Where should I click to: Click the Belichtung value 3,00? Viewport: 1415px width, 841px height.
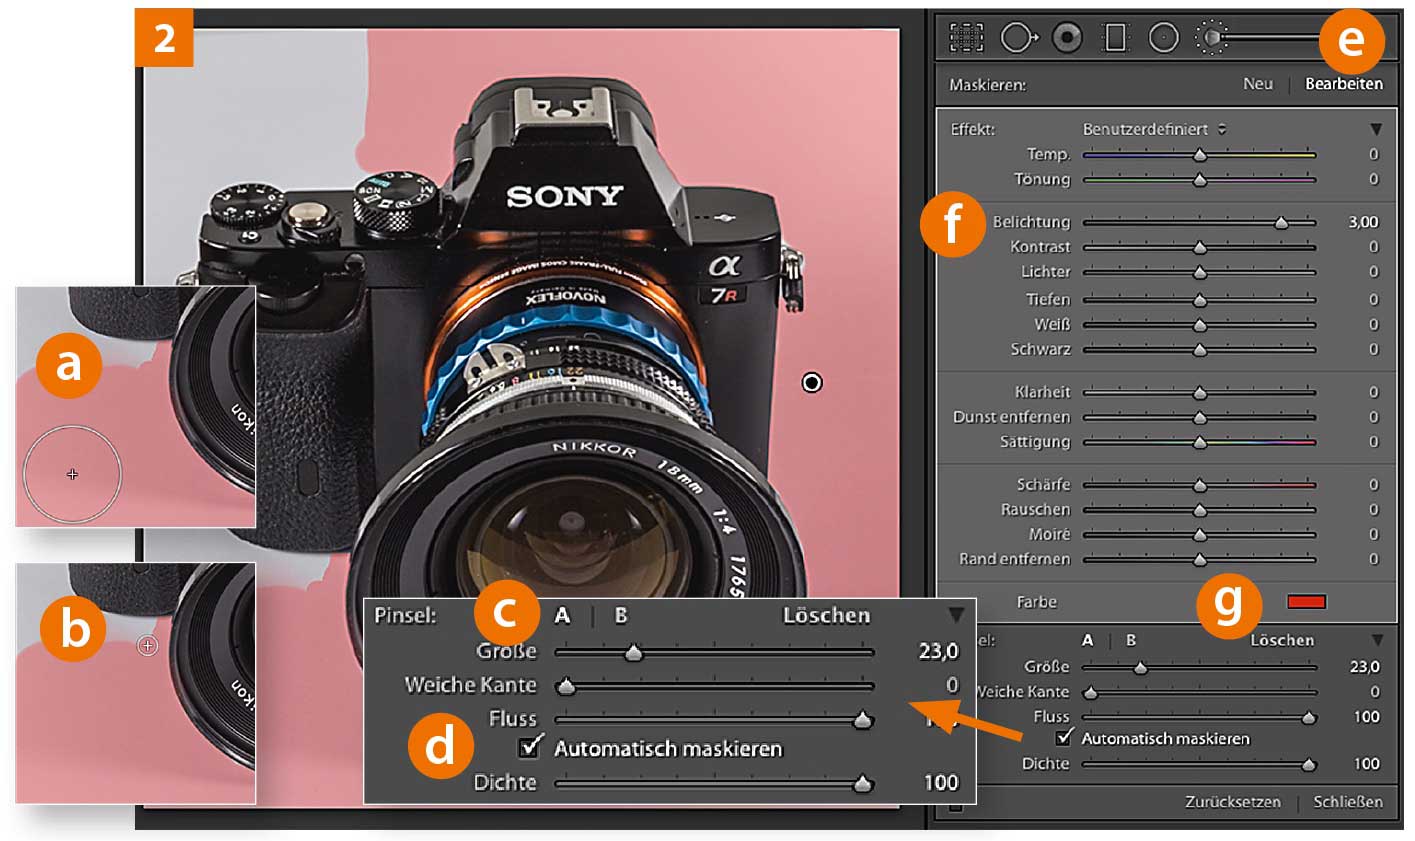point(1363,222)
